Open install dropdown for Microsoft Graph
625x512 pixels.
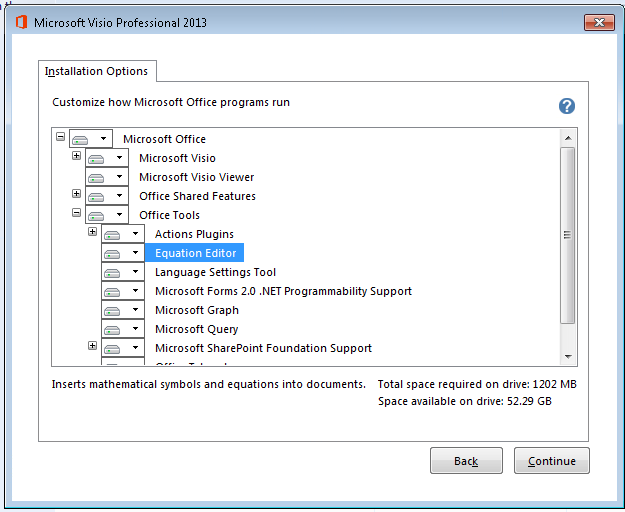123,310
